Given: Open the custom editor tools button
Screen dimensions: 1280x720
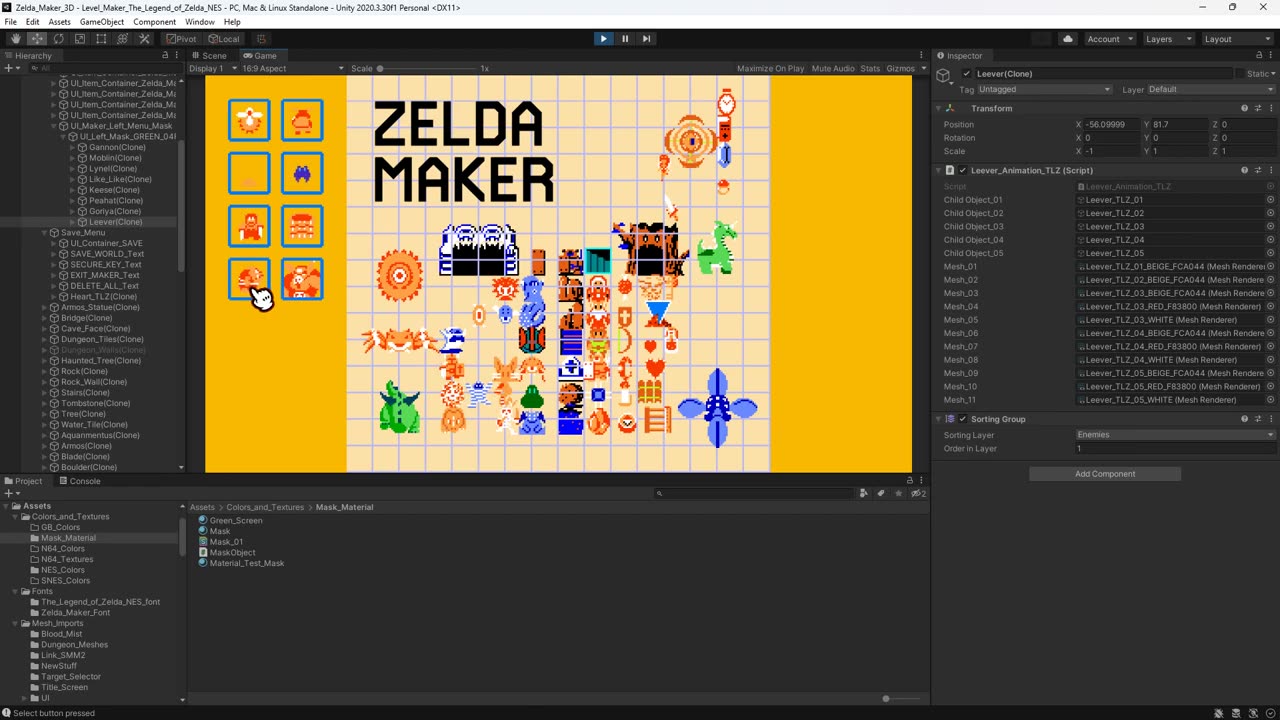Looking at the screenshot, I should pos(144,39).
